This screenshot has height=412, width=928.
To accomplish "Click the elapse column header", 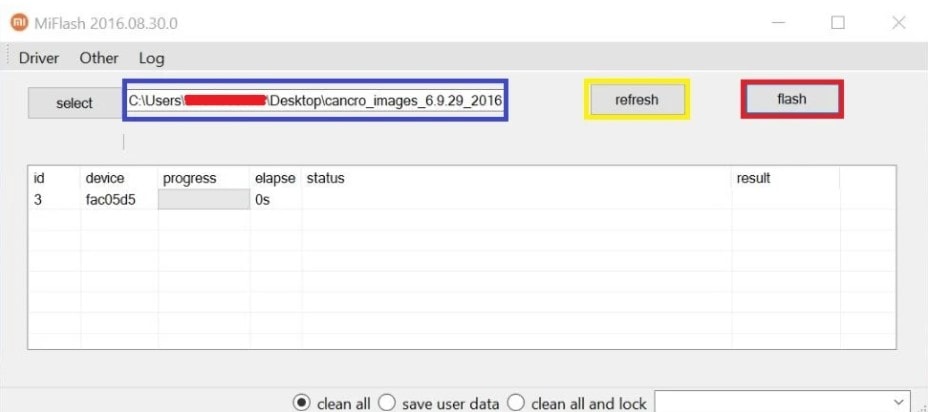I will (276, 178).
